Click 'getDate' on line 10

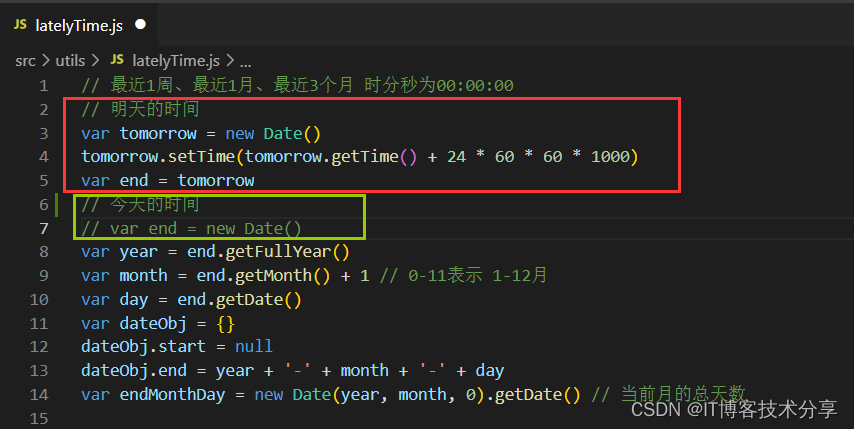pyautogui.click(x=249, y=299)
